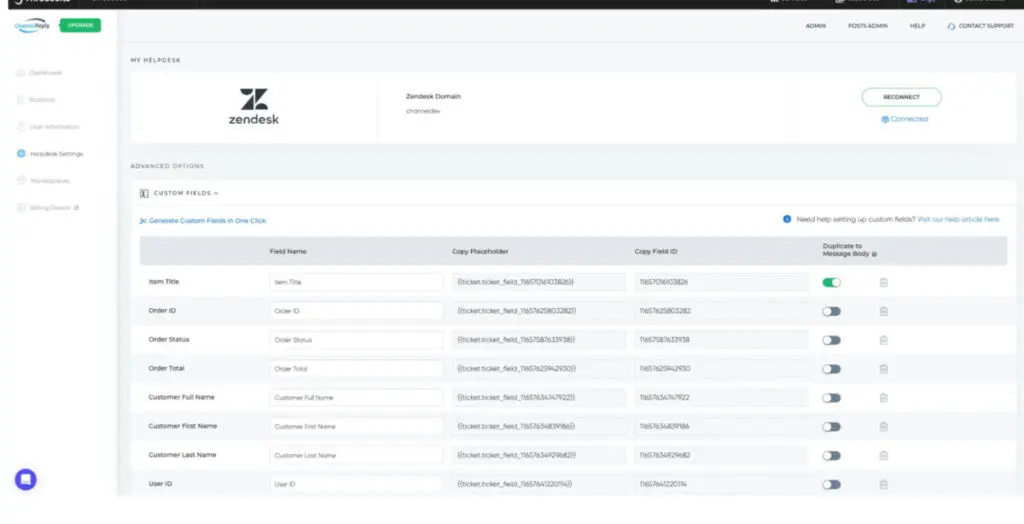Click the green Upgrade button
The height and width of the screenshot is (524, 1024).
(x=80, y=25)
